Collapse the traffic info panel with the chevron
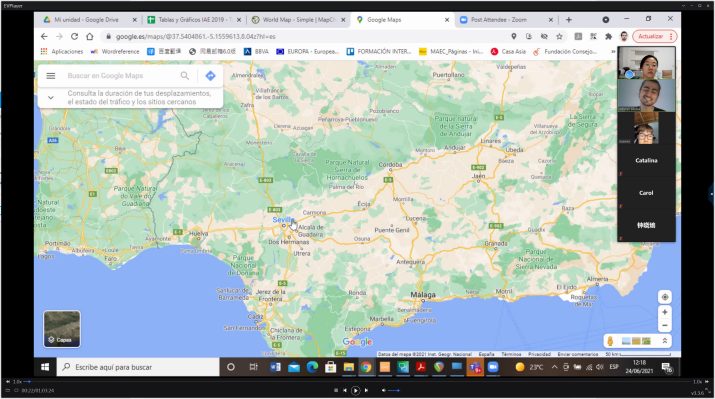The width and height of the screenshot is (715, 399). click(x=51, y=98)
